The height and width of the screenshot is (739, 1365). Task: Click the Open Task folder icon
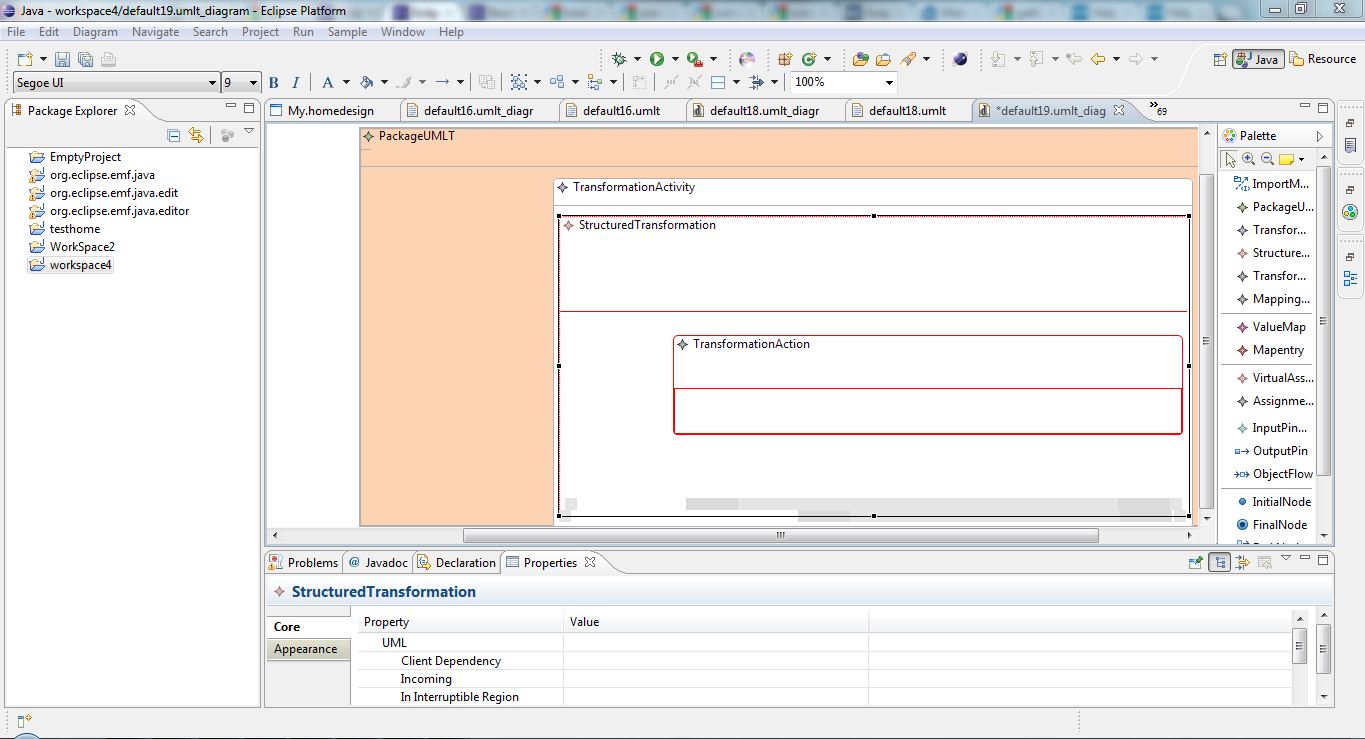pos(883,59)
